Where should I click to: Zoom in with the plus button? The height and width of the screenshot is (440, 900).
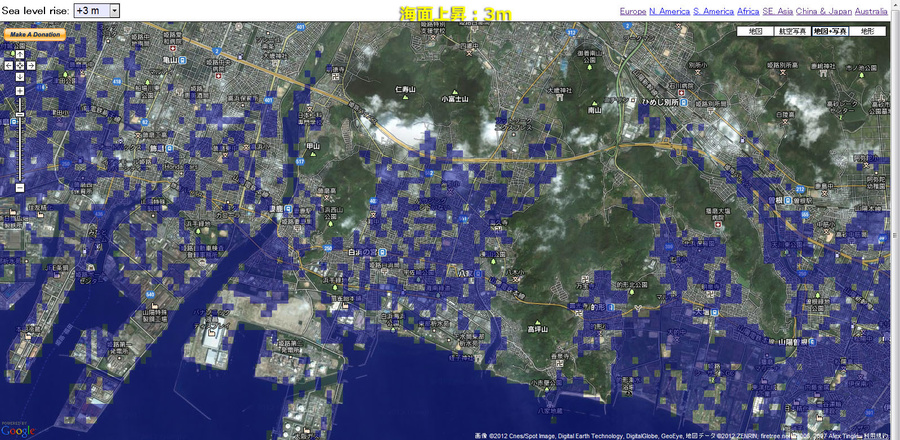tap(19, 90)
